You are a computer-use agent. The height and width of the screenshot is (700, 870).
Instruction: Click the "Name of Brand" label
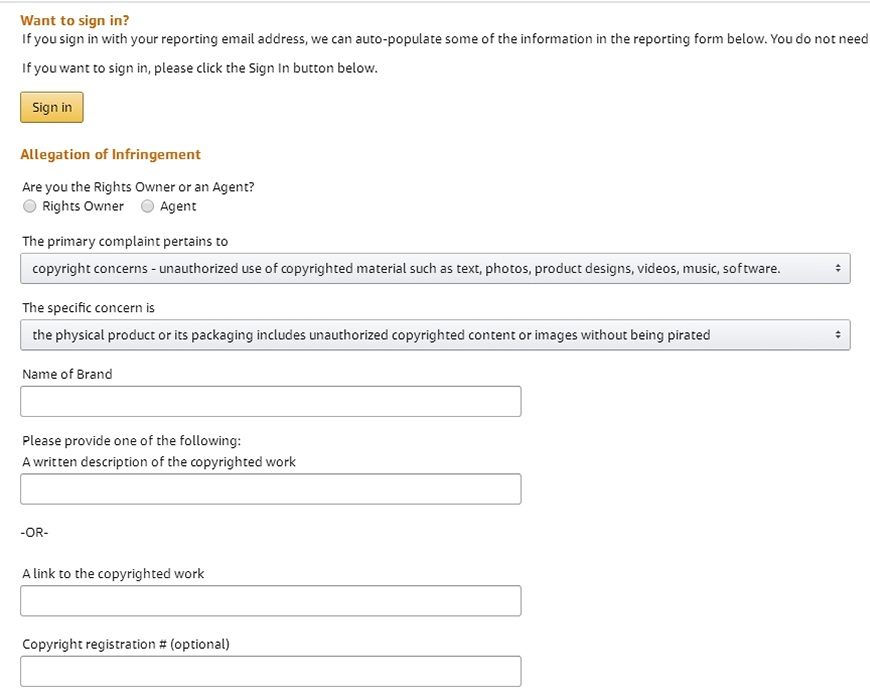point(67,374)
